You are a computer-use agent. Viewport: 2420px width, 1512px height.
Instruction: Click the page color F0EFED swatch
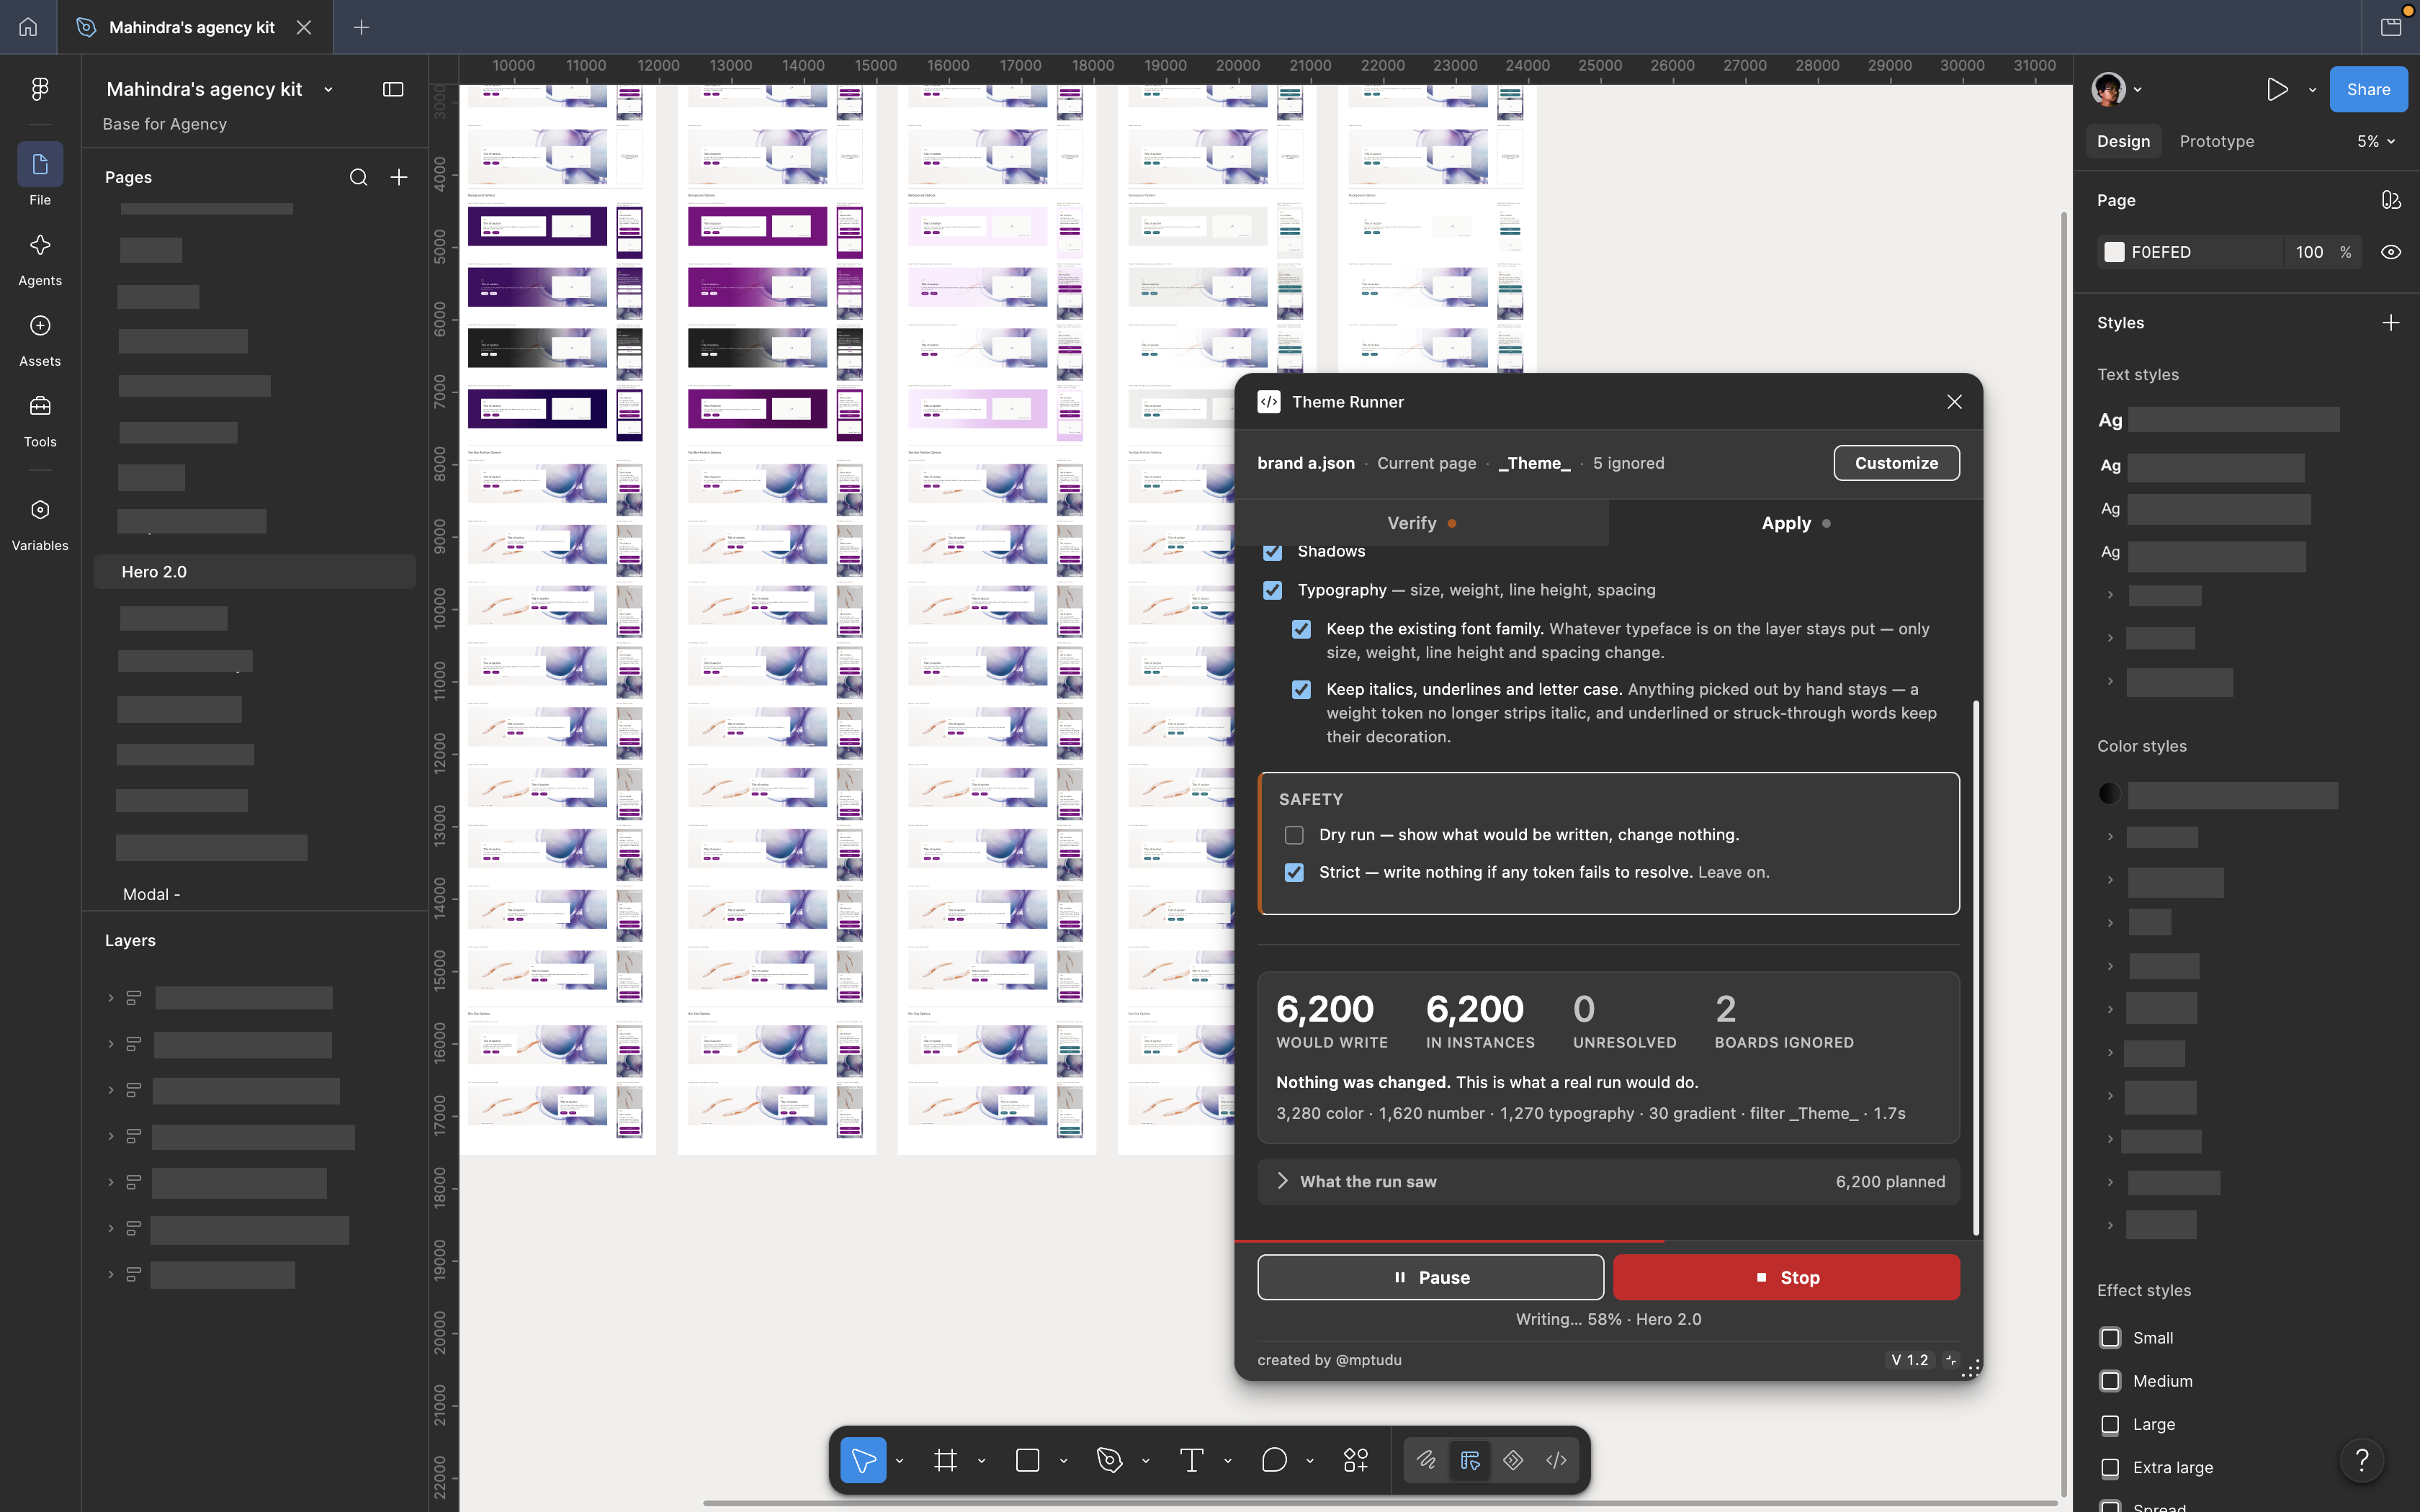tap(2114, 252)
